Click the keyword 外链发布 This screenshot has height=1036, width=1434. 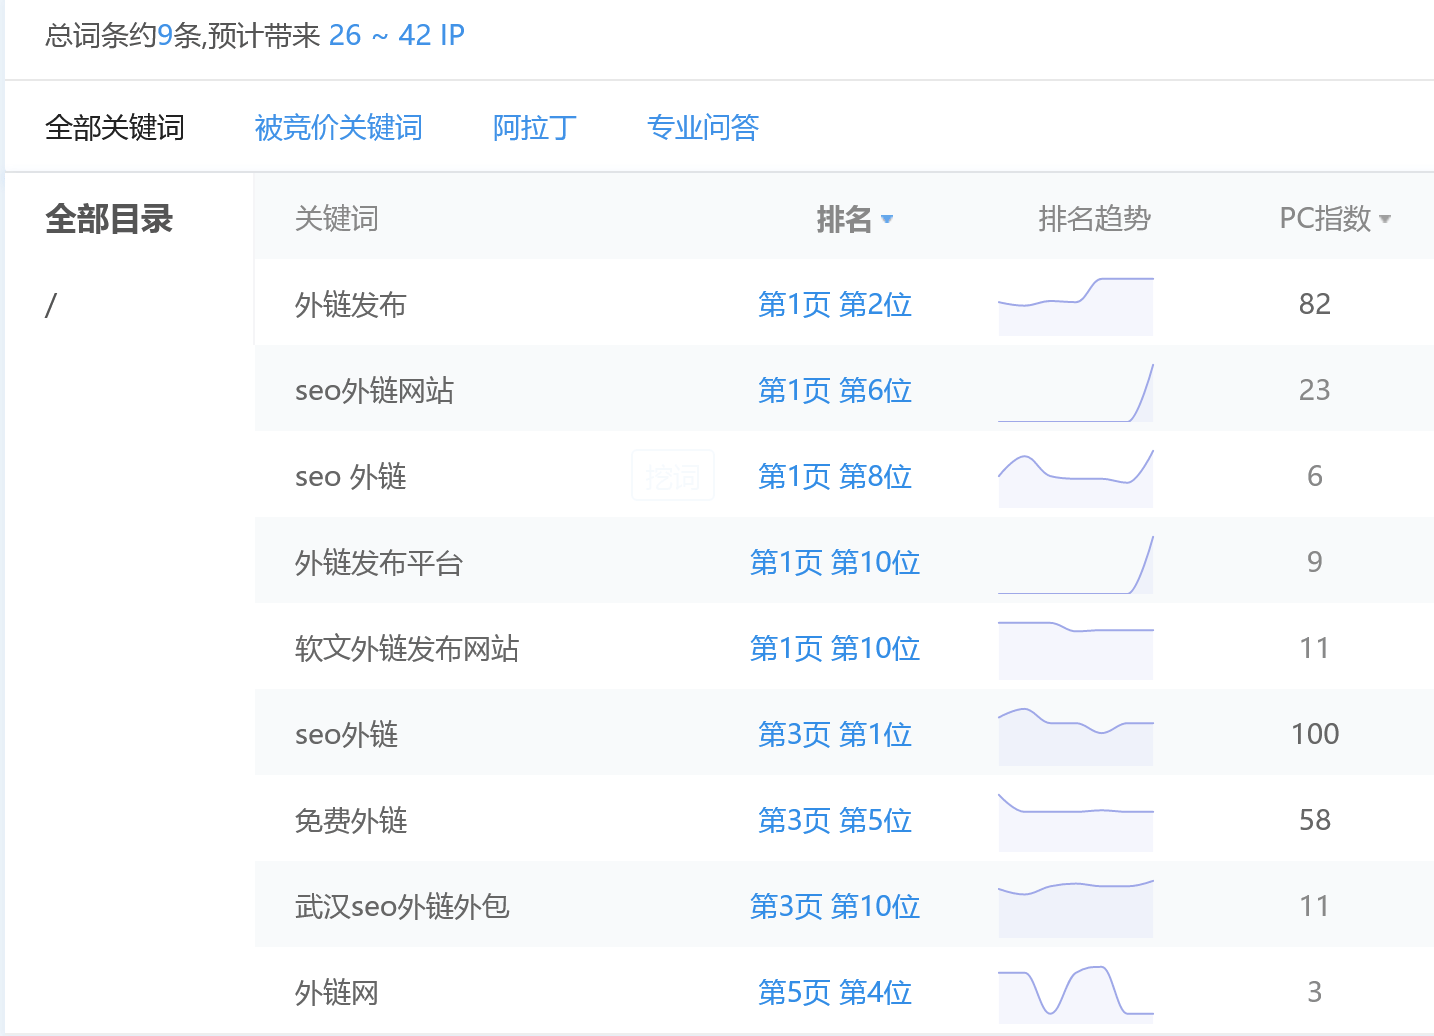pyautogui.click(x=351, y=305)
